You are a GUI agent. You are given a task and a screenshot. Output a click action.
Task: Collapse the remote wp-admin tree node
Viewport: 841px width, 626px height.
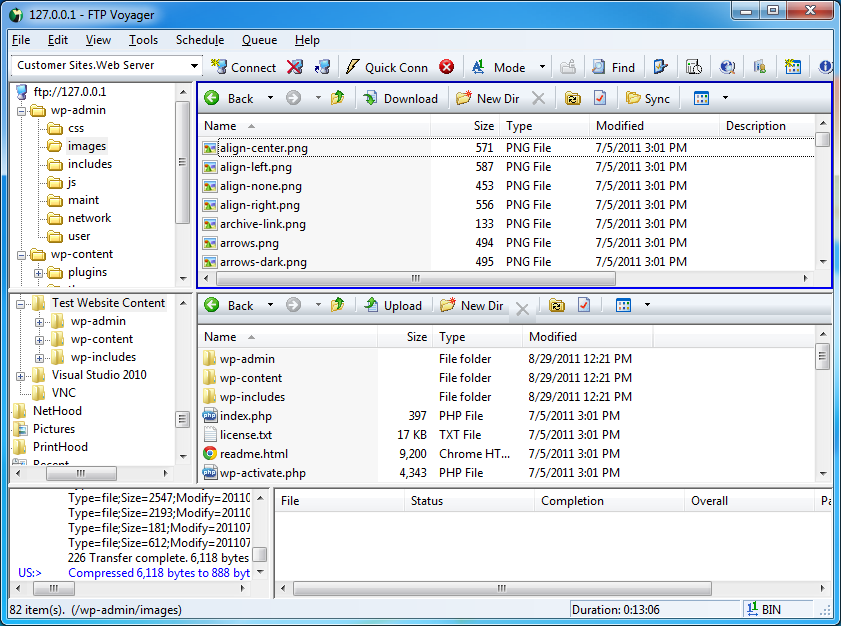tap(21, 112)
